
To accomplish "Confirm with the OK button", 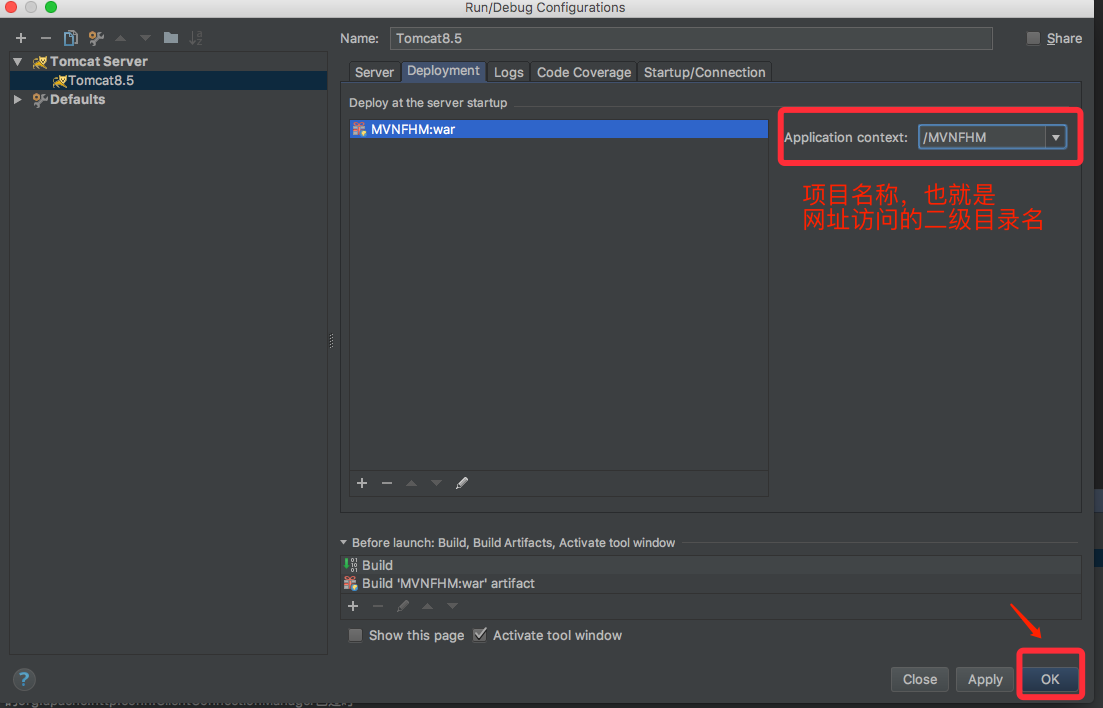I will coord(1050,679).
